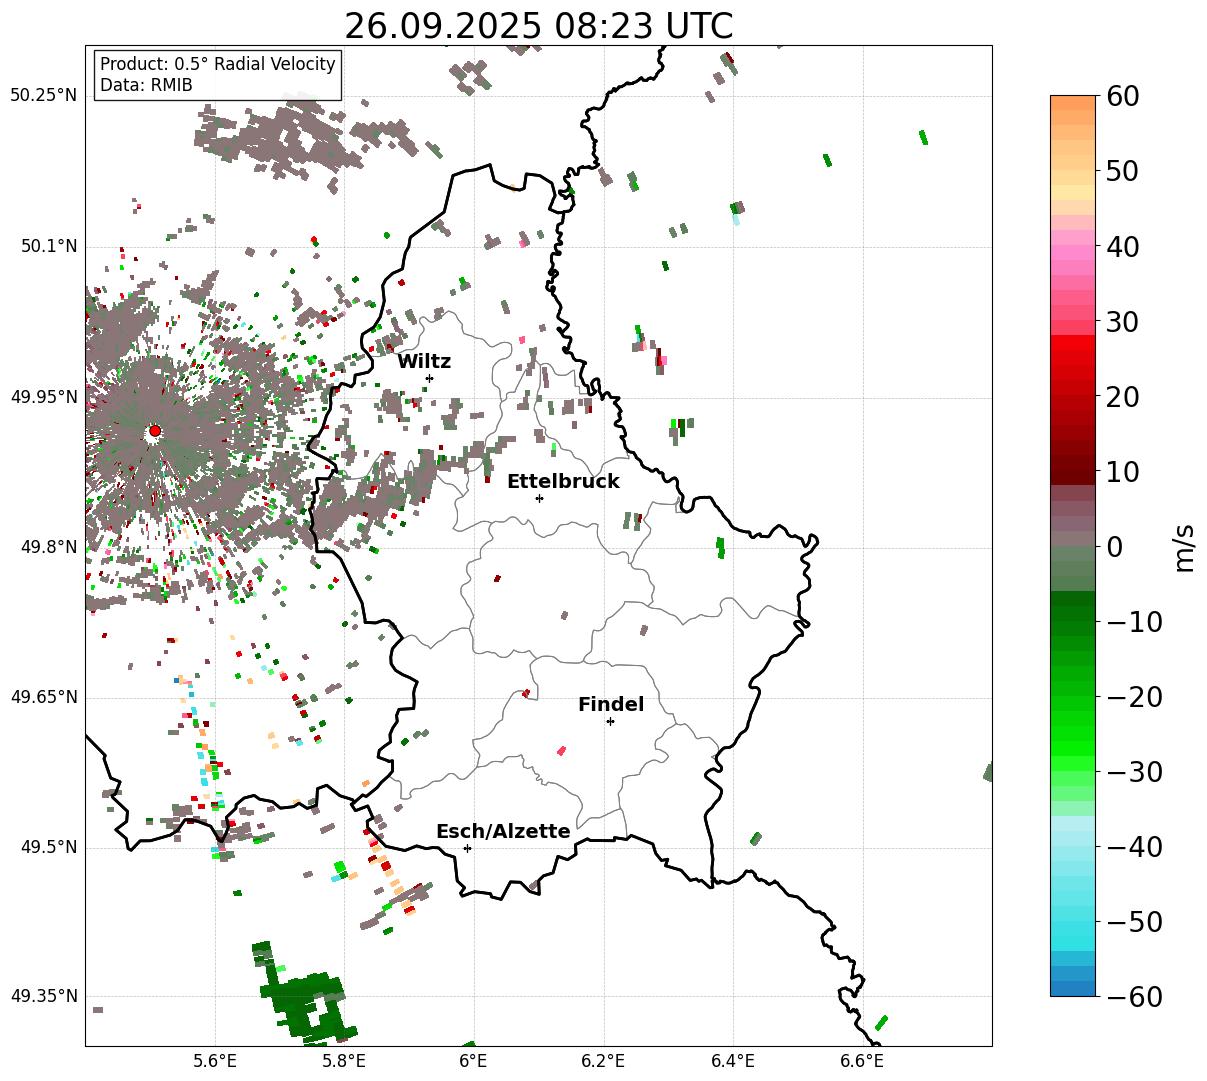Click the cyan colorbar segment near −50

coord(1073,928)
